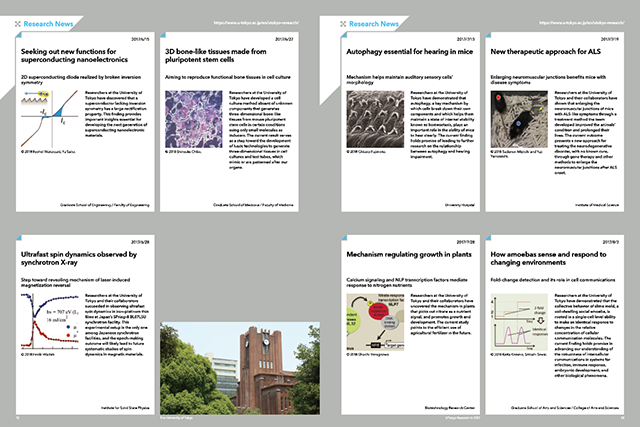Click the copyright credit under the amoeba chart

point(518,354)
